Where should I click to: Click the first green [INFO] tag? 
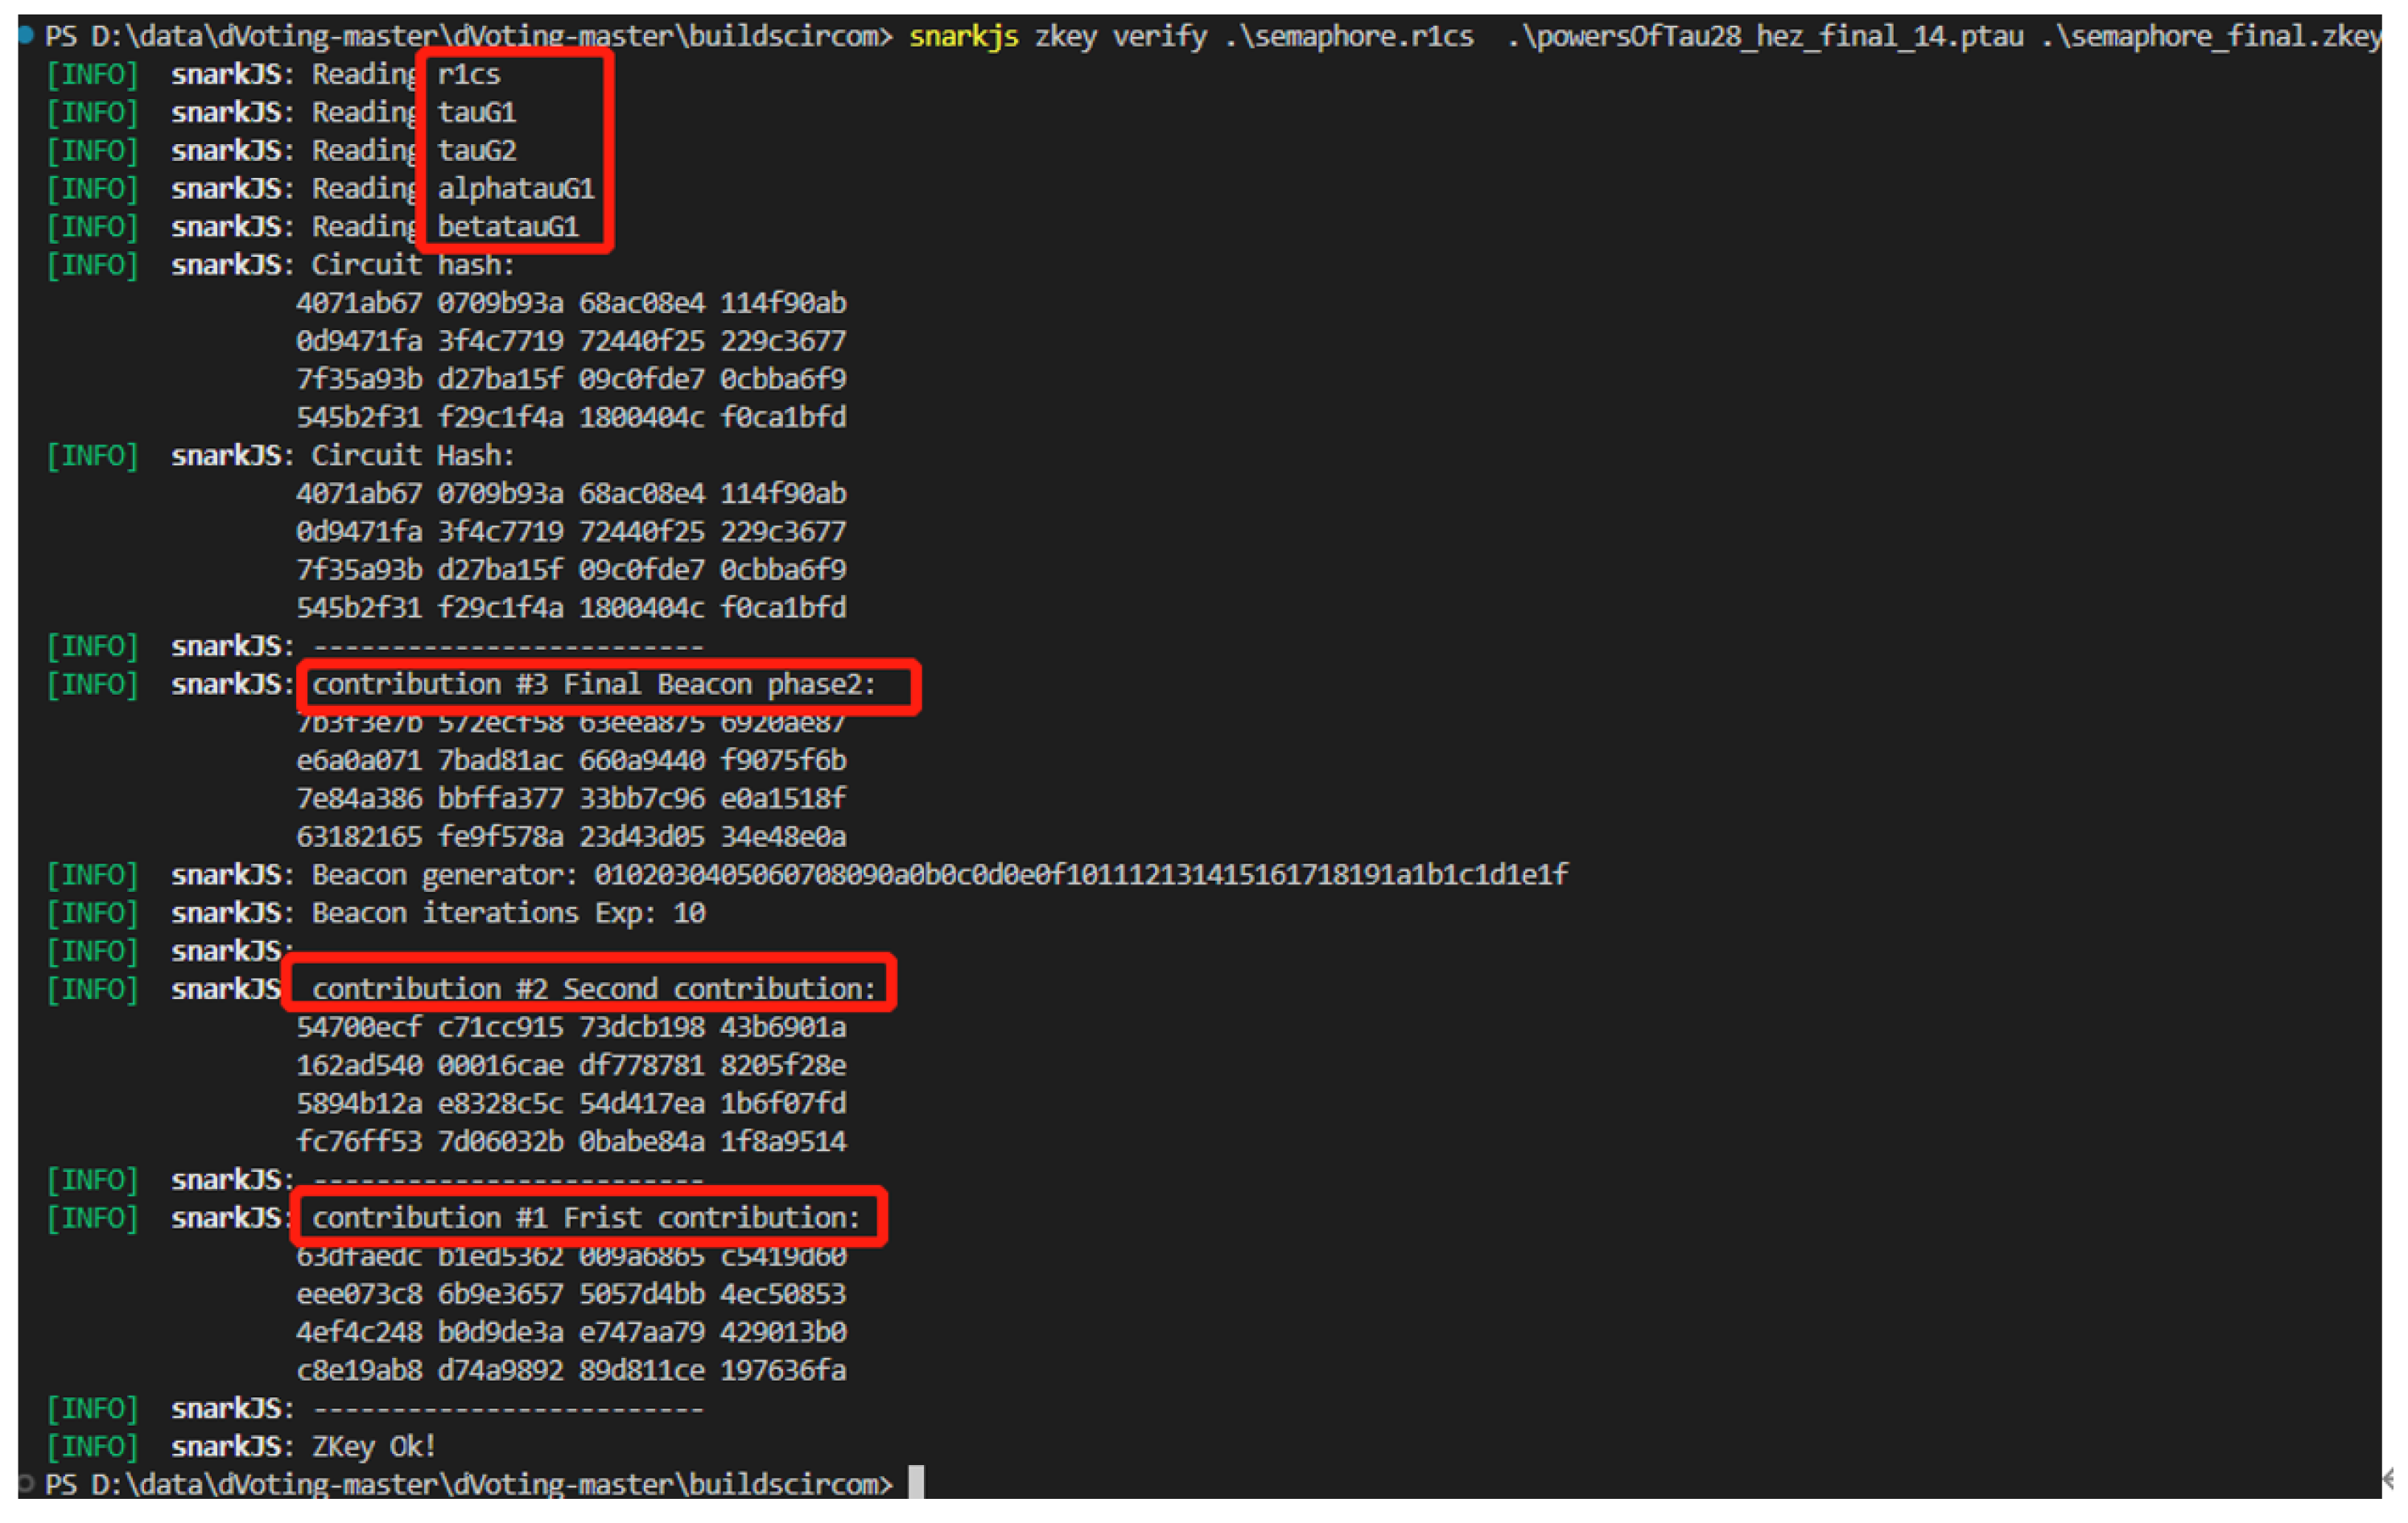pyautogui.click(x=92, y=75)
